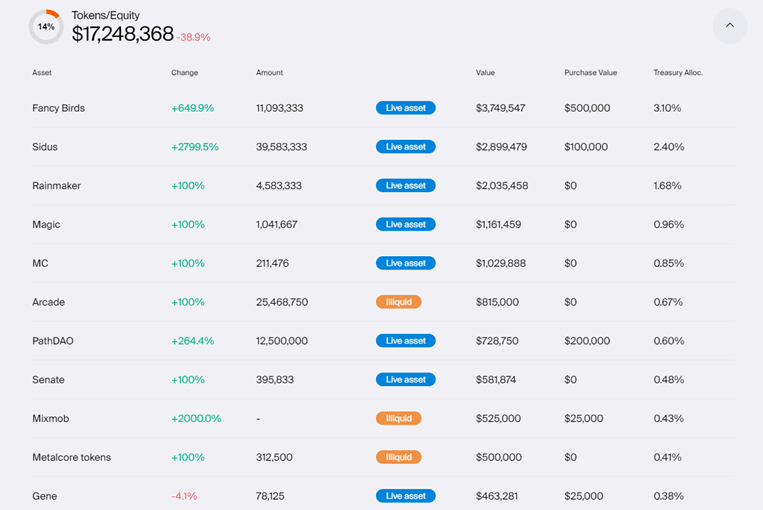
Task: Sort by Treasury Alloc. column header
Action: coord(678,73)
